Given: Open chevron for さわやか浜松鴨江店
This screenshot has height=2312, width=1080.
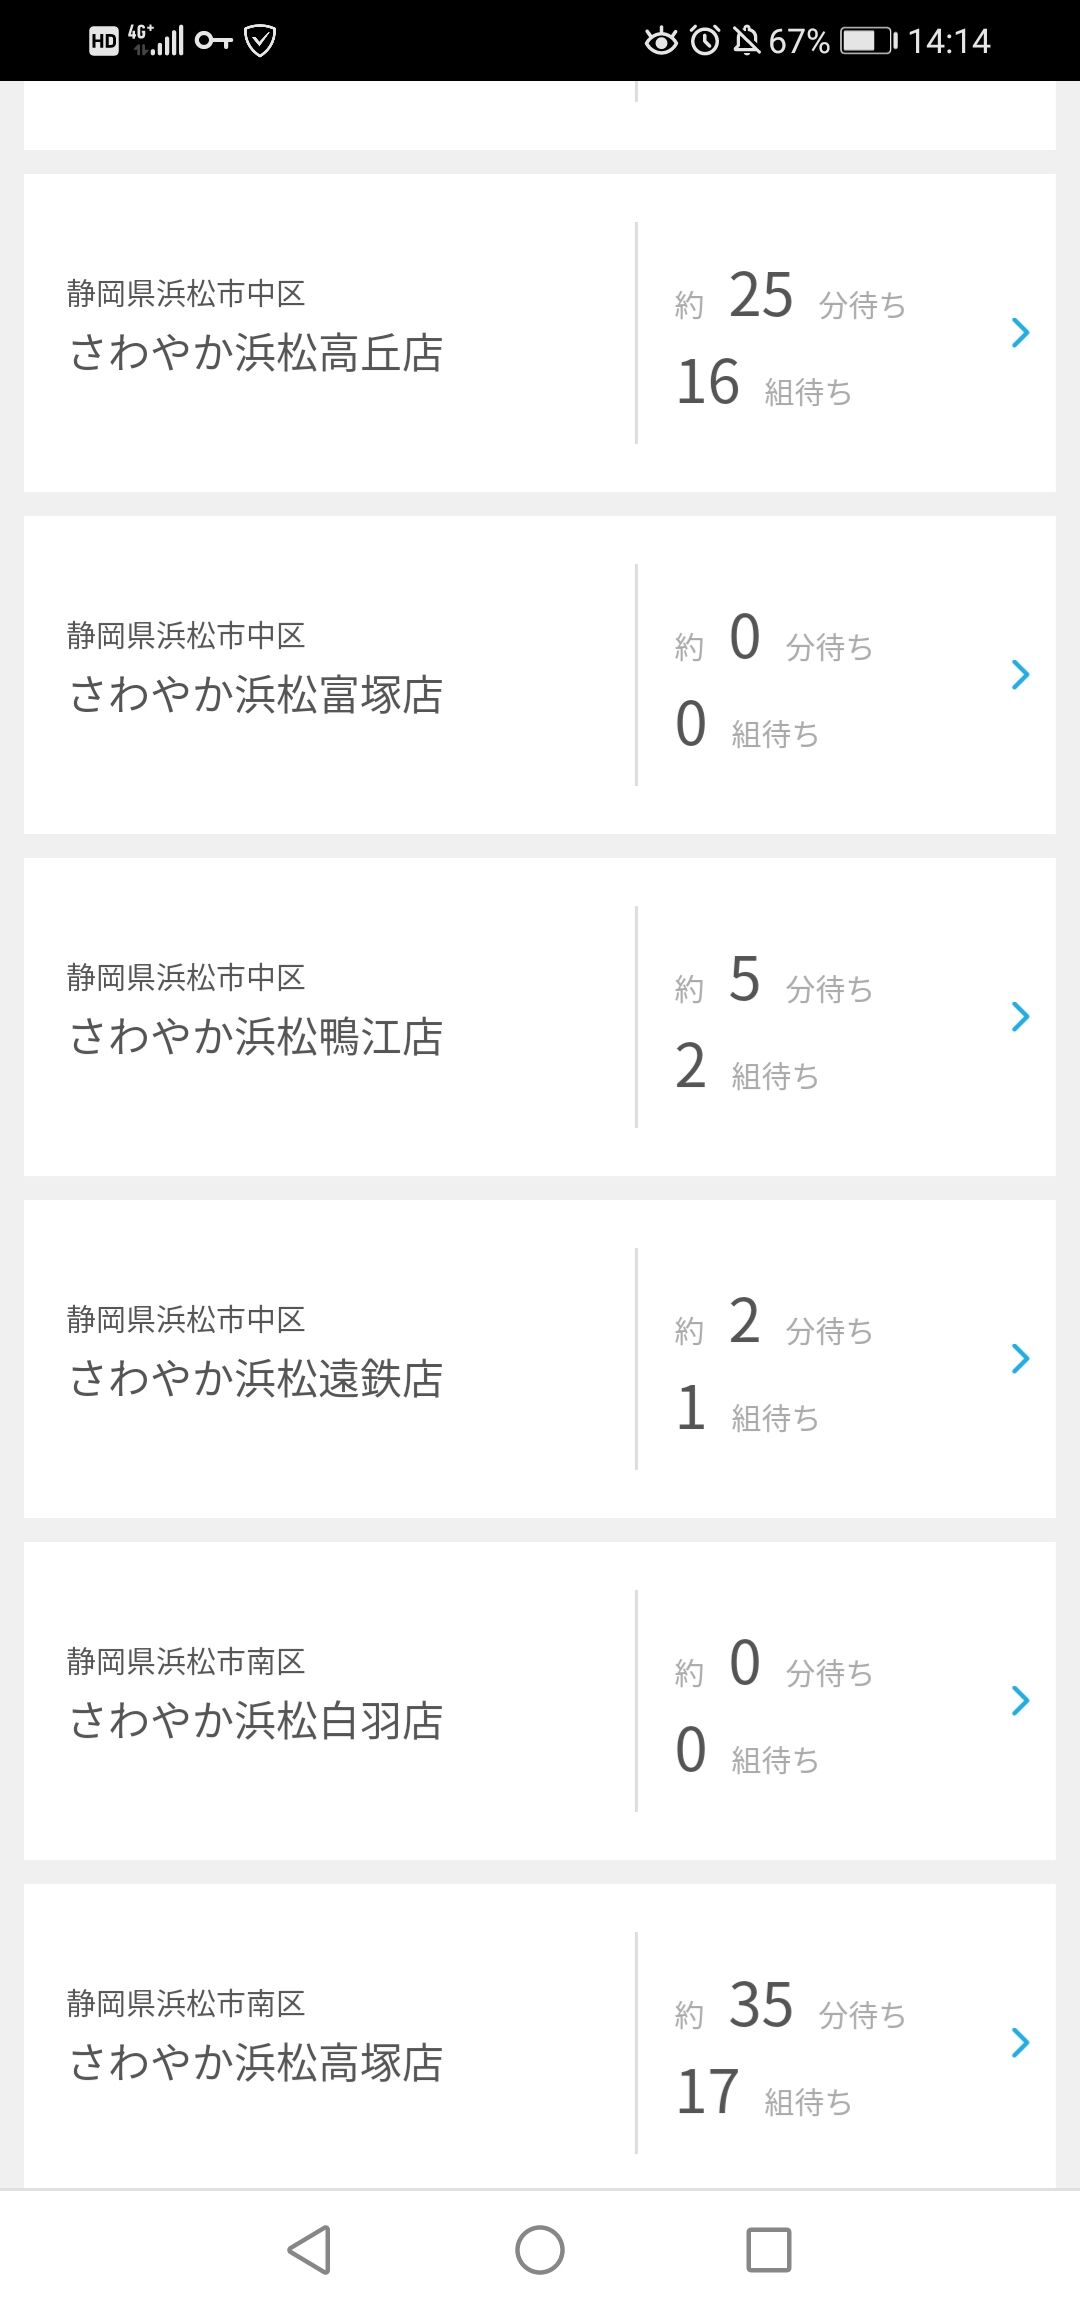Looking at the screenshot, I should click(1020, 1016).
